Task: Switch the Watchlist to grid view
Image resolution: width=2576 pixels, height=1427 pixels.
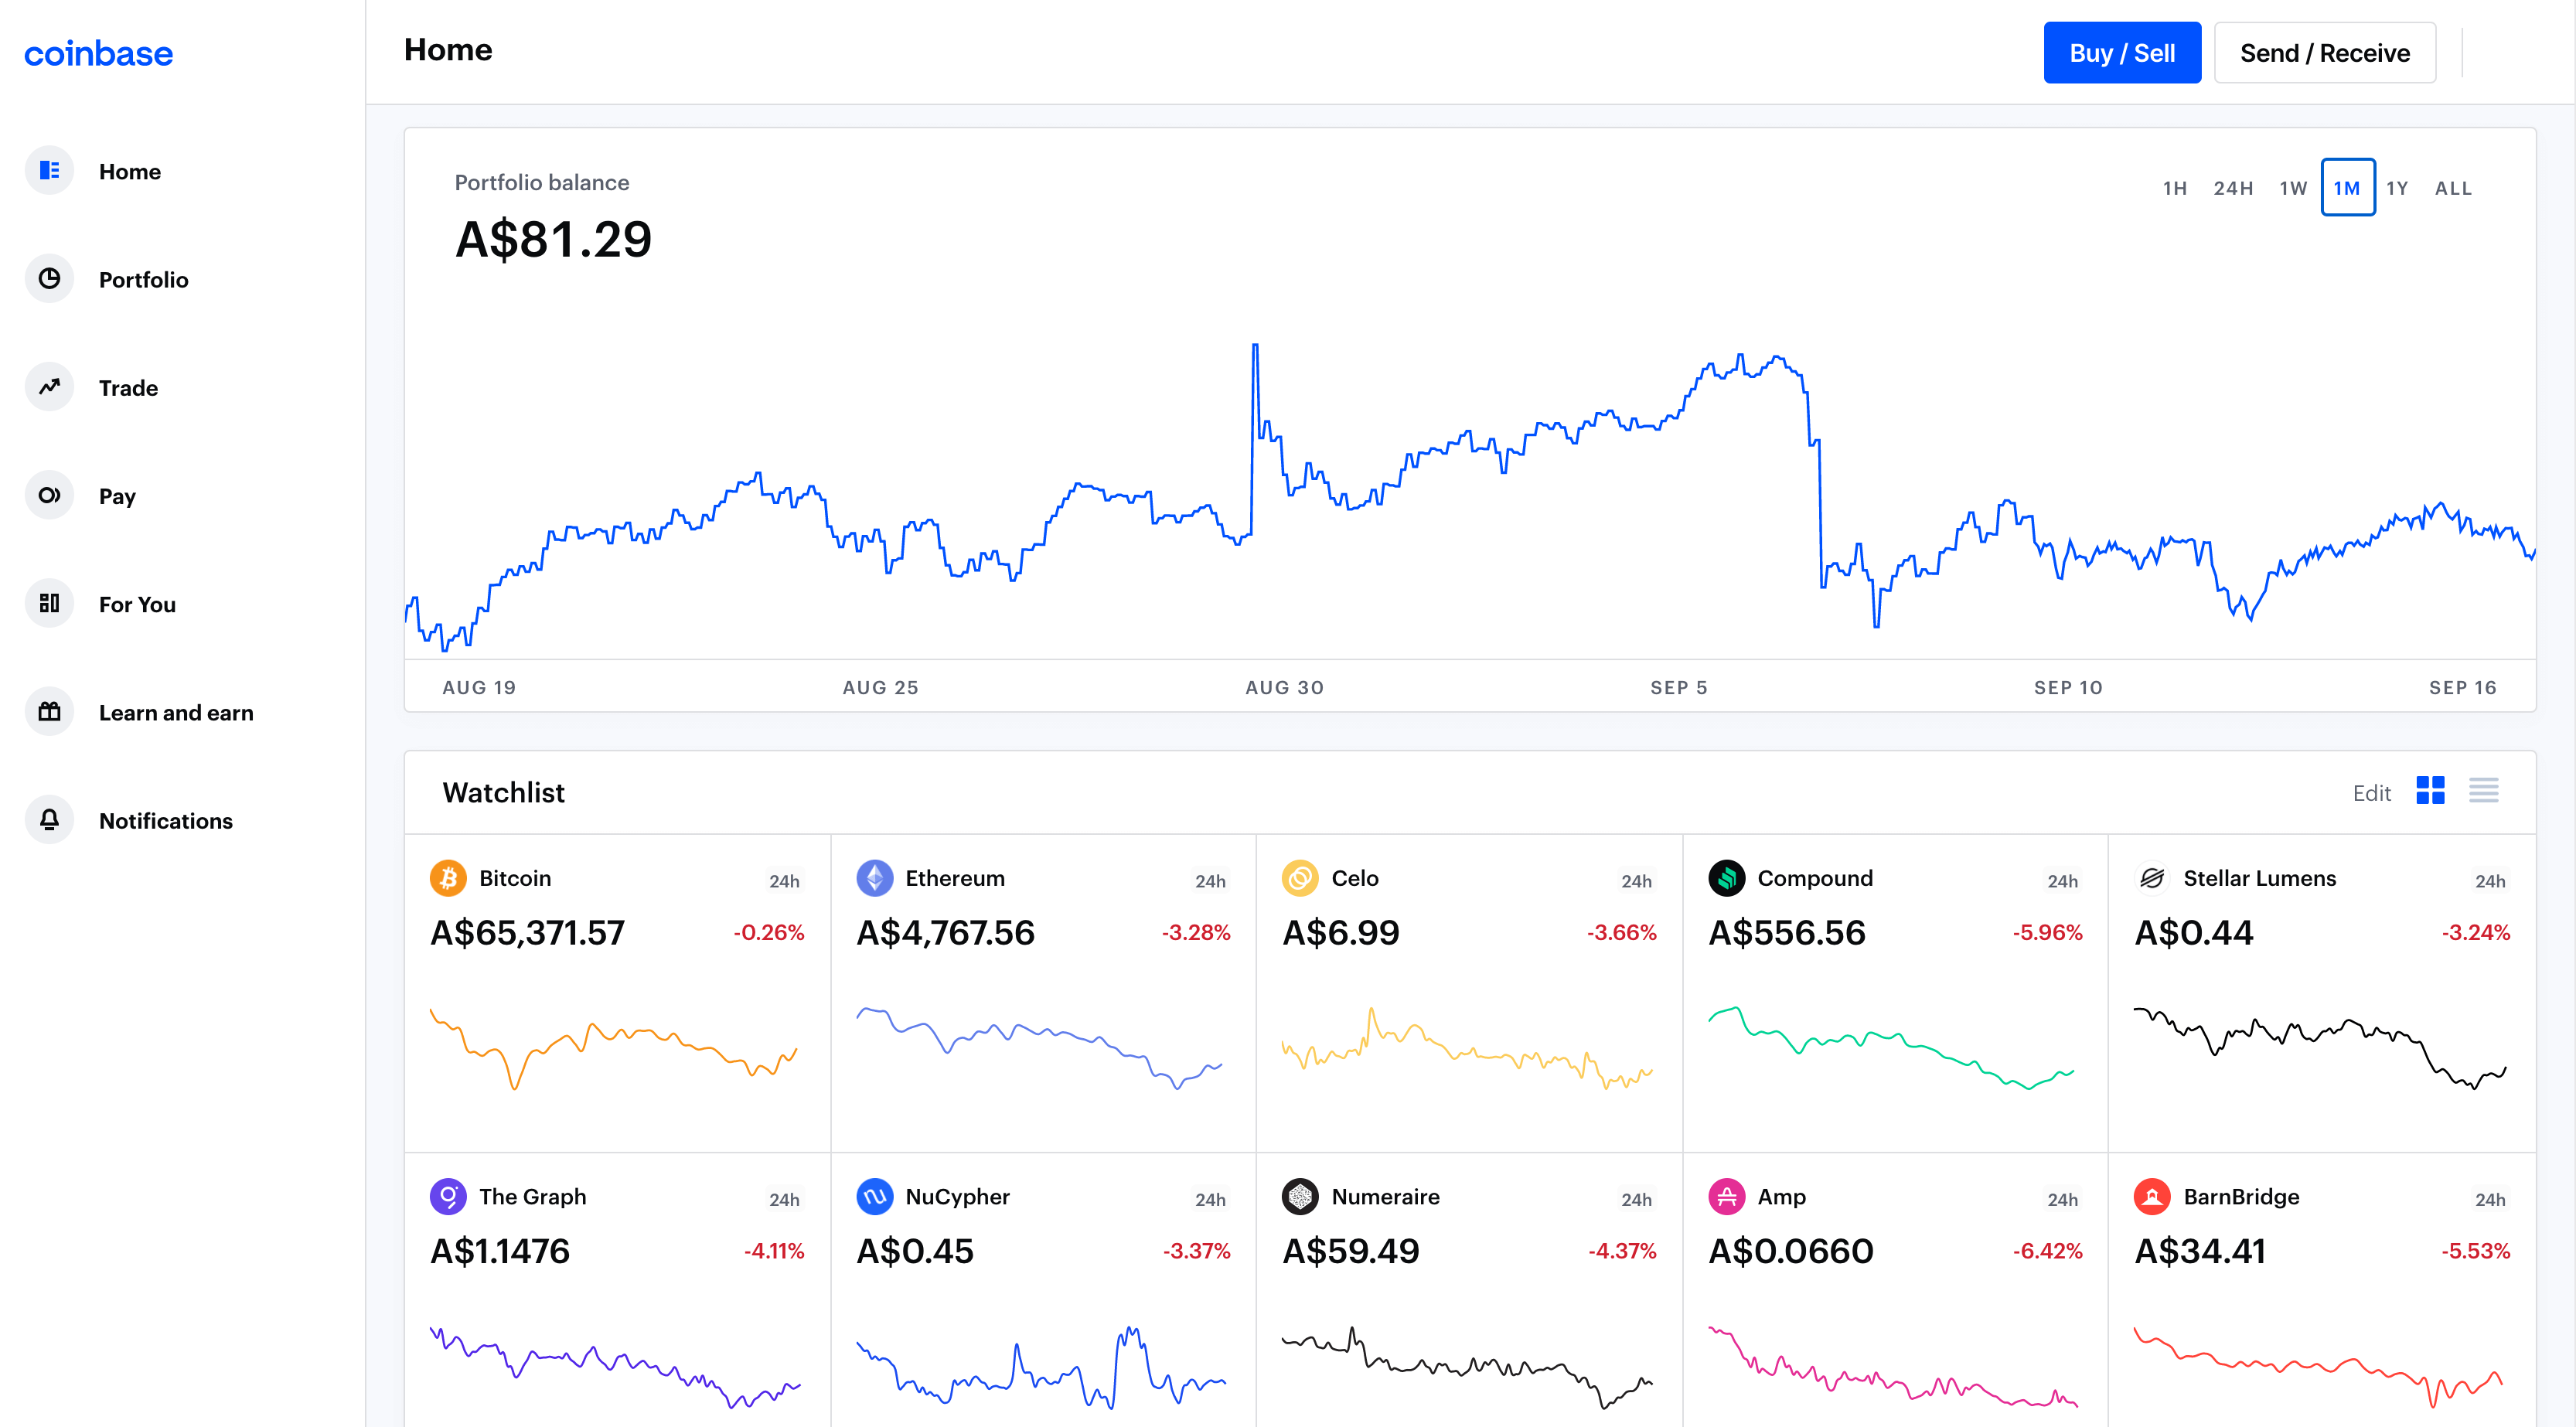Action: coord(2431,791)
